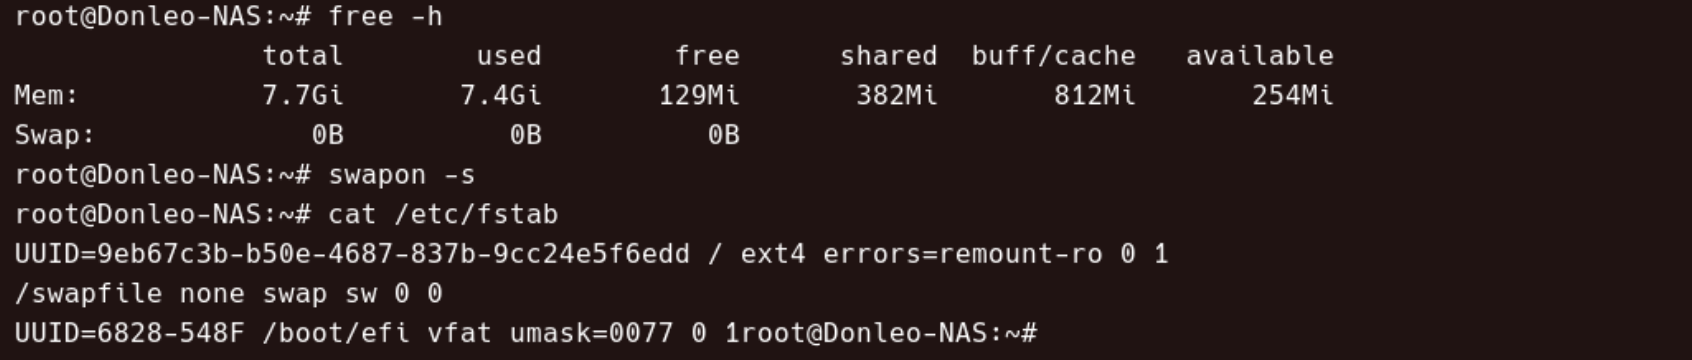Click the 129Mi free memory value

point(699,96)
